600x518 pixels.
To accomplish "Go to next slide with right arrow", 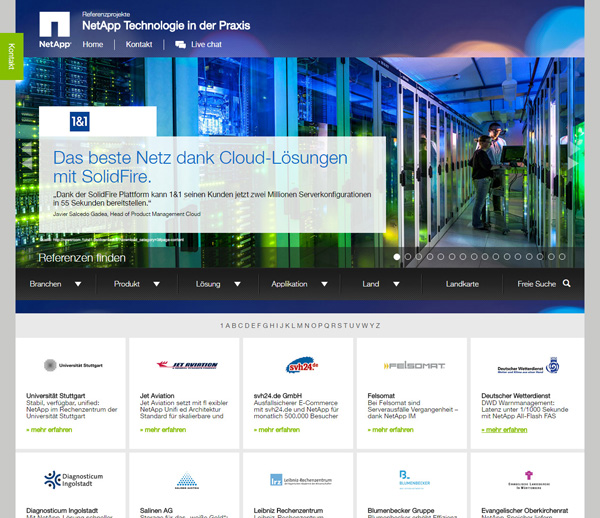I will (x=573, y=163).
